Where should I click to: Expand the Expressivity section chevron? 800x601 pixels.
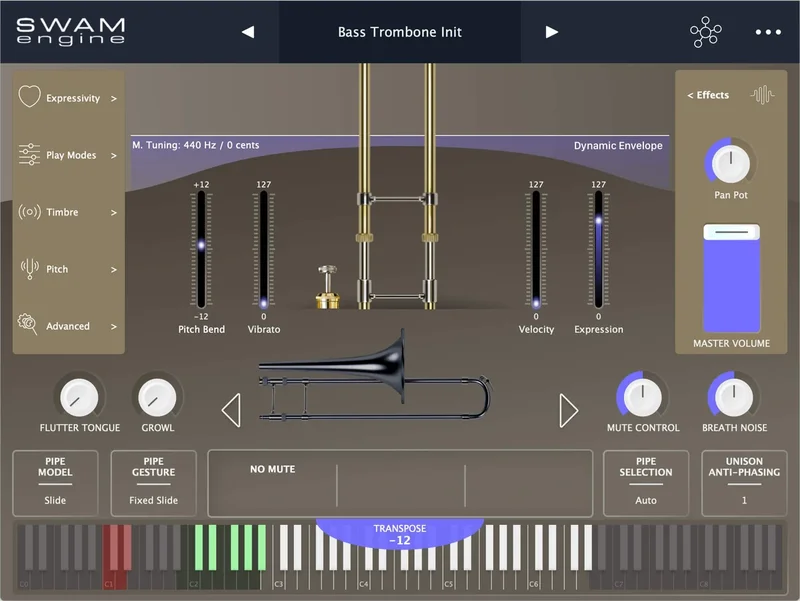pos(114,98)
